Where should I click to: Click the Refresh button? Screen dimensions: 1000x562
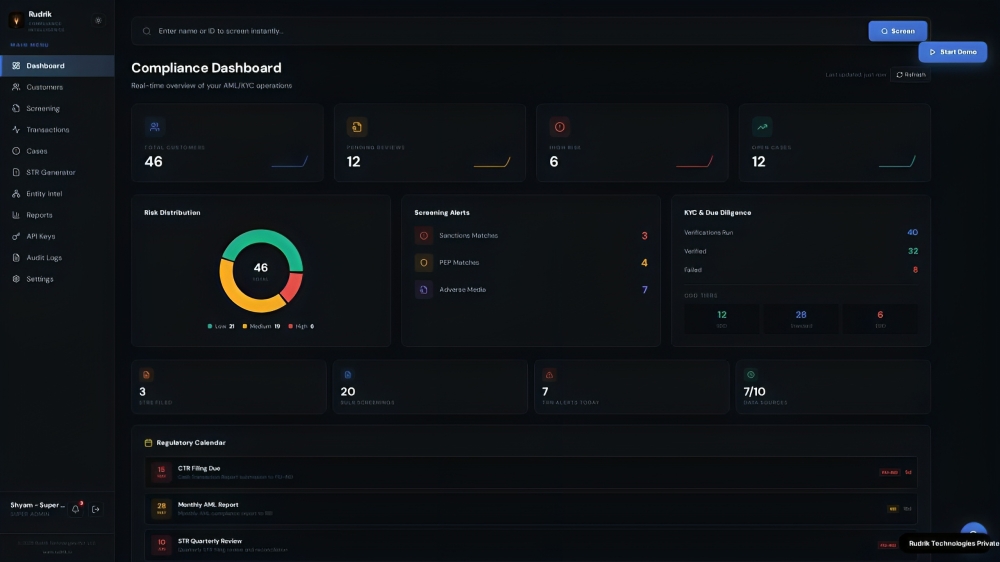911,75
